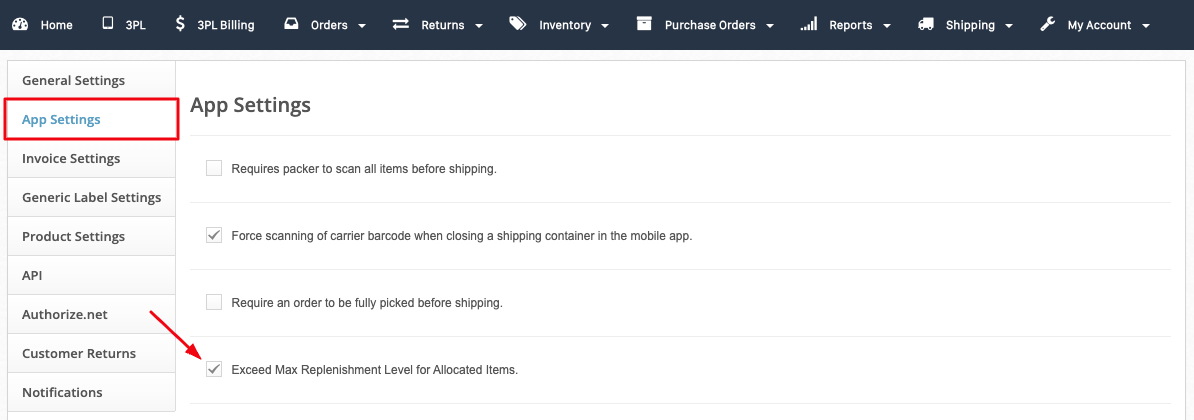Uncheck force scanning of carrier barcode

tap(214, 235)
